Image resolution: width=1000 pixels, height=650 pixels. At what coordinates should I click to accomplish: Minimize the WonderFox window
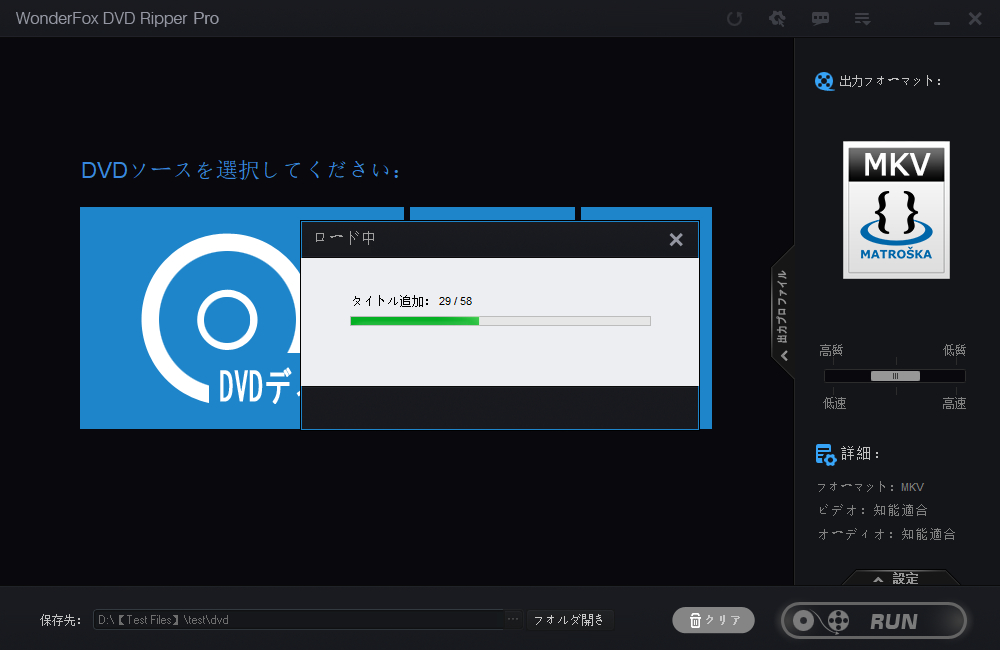[x=941, y=23]
